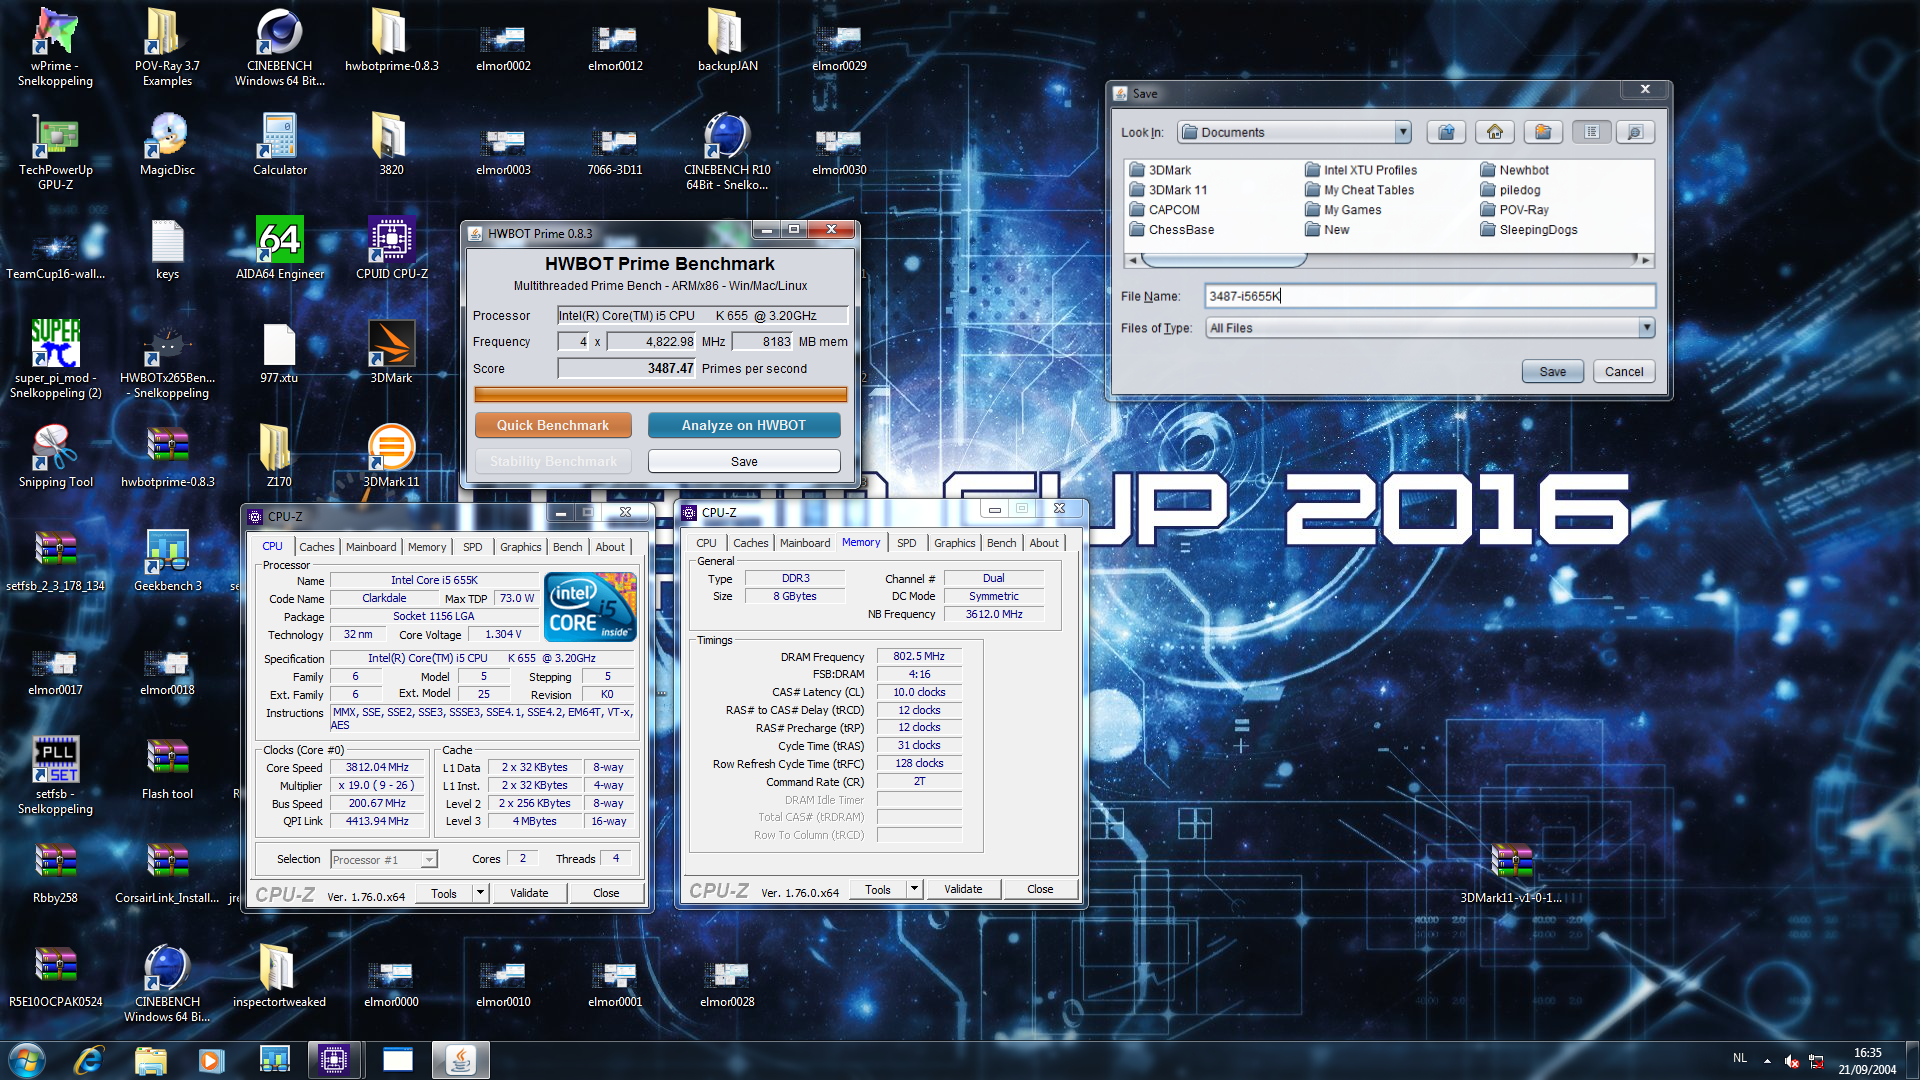Click Tools button in right CPU-Z
1920x1080 pixels.
click(878, 889)
